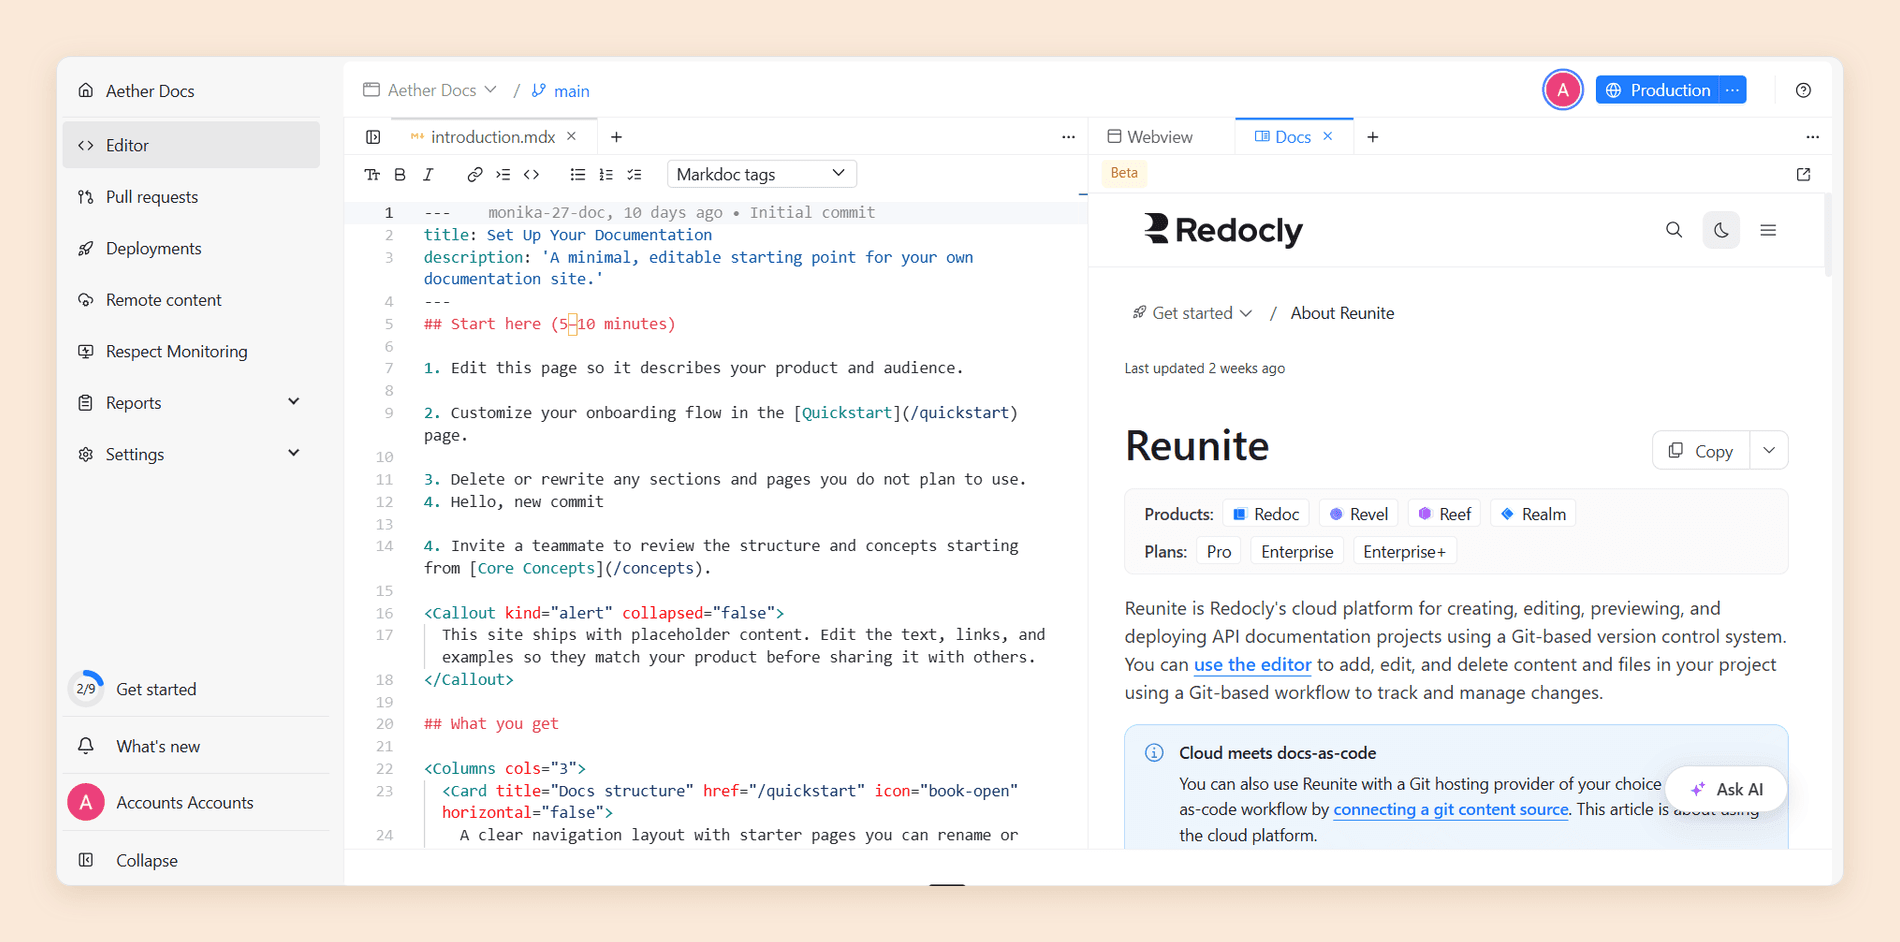Open Accounts Accounts profile
This screenshot has width=1900, height=942.
tap(191, 802)
